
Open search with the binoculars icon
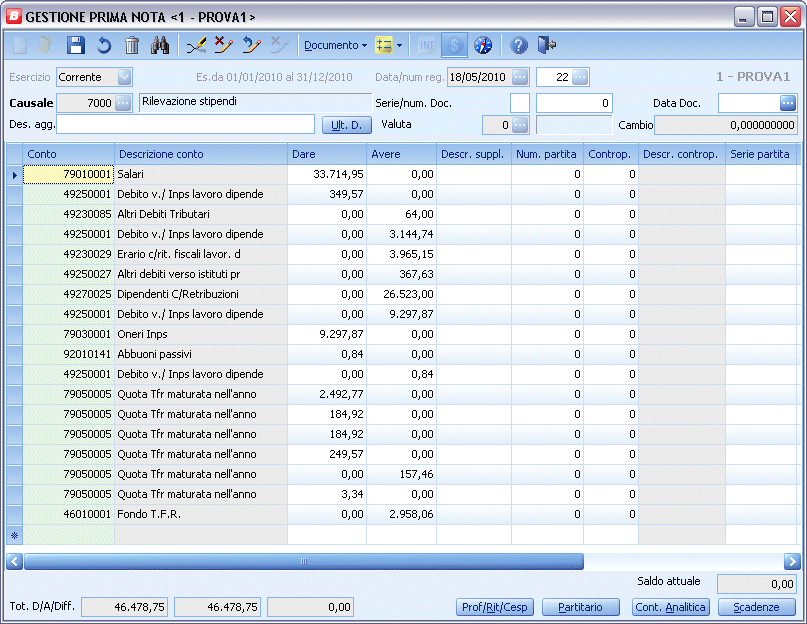tap(160, 45)
